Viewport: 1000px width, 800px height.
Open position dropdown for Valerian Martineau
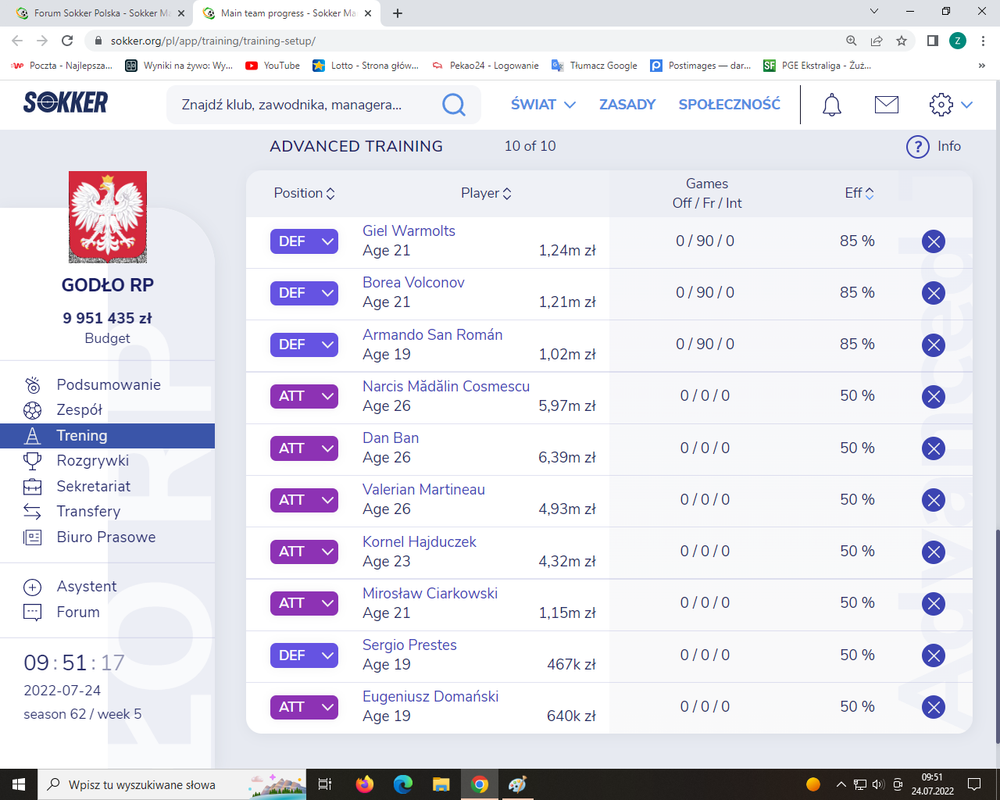click(x=304, y=500)
